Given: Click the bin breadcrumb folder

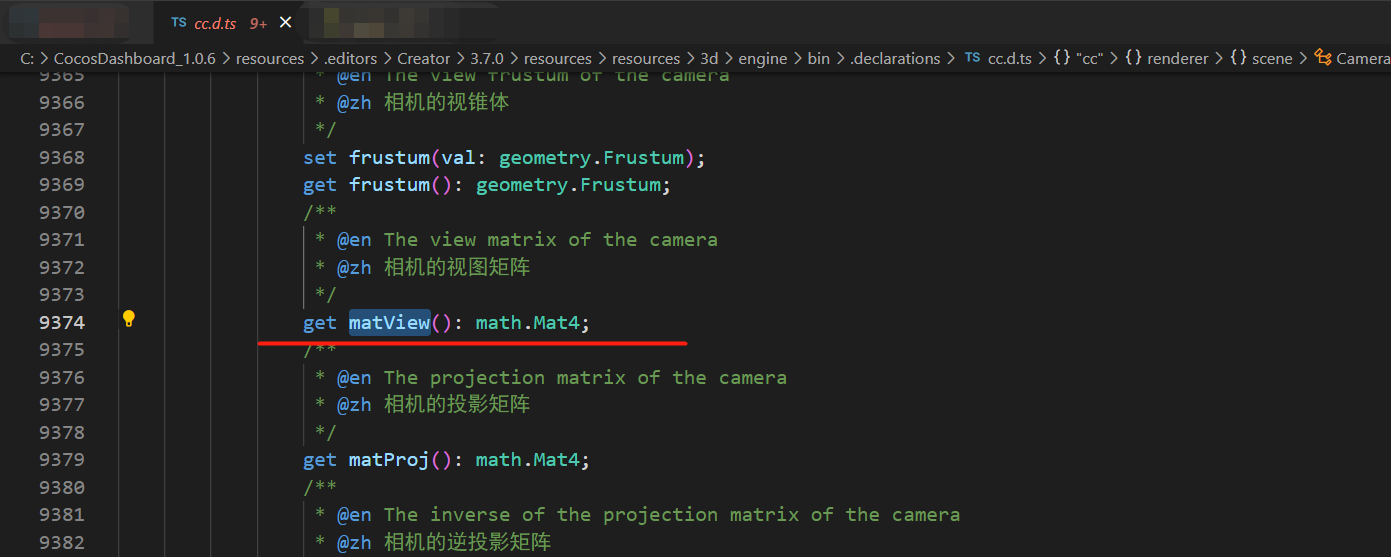Looking at the screenshot, I should click(818, 58).
